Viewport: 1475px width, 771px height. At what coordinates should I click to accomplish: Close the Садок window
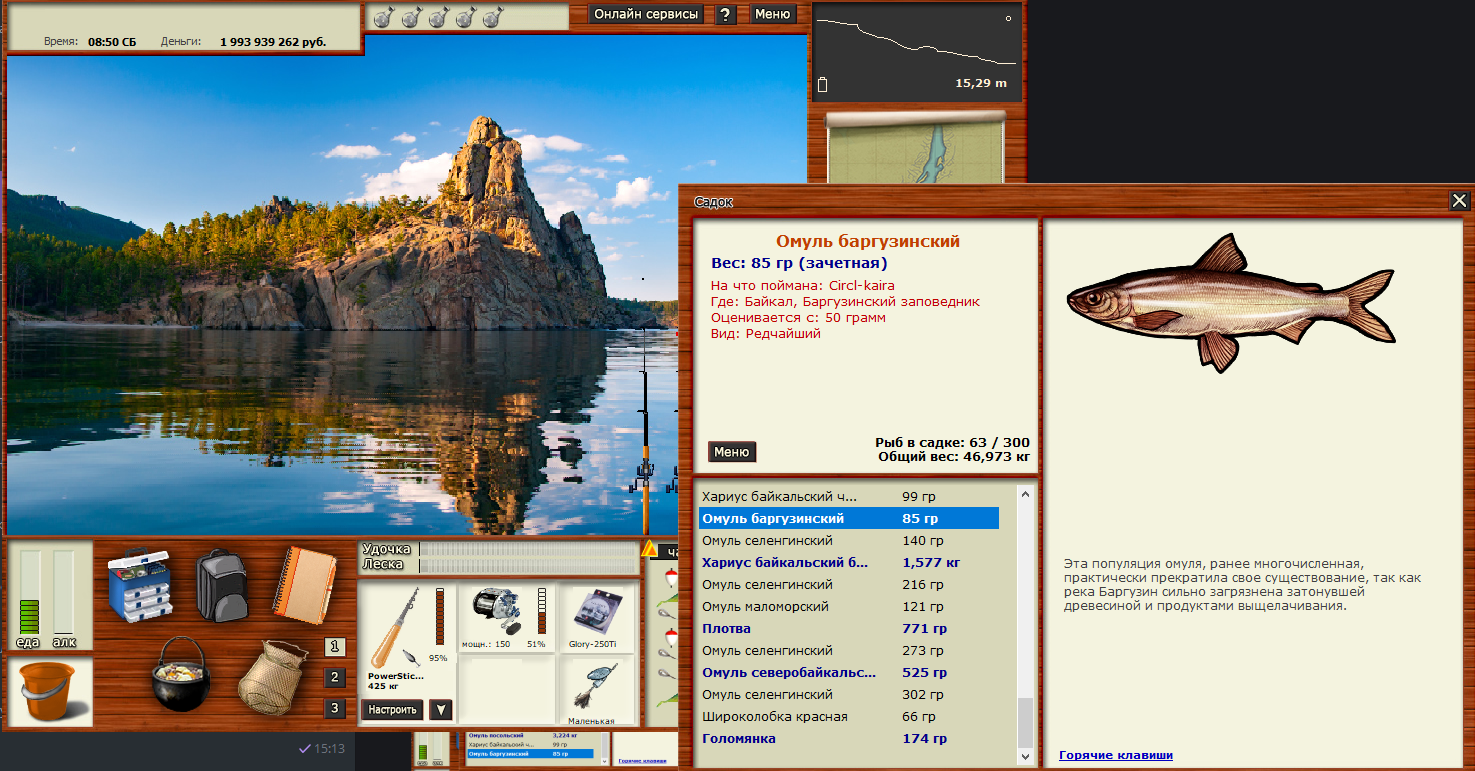[x=1460, y=201]
